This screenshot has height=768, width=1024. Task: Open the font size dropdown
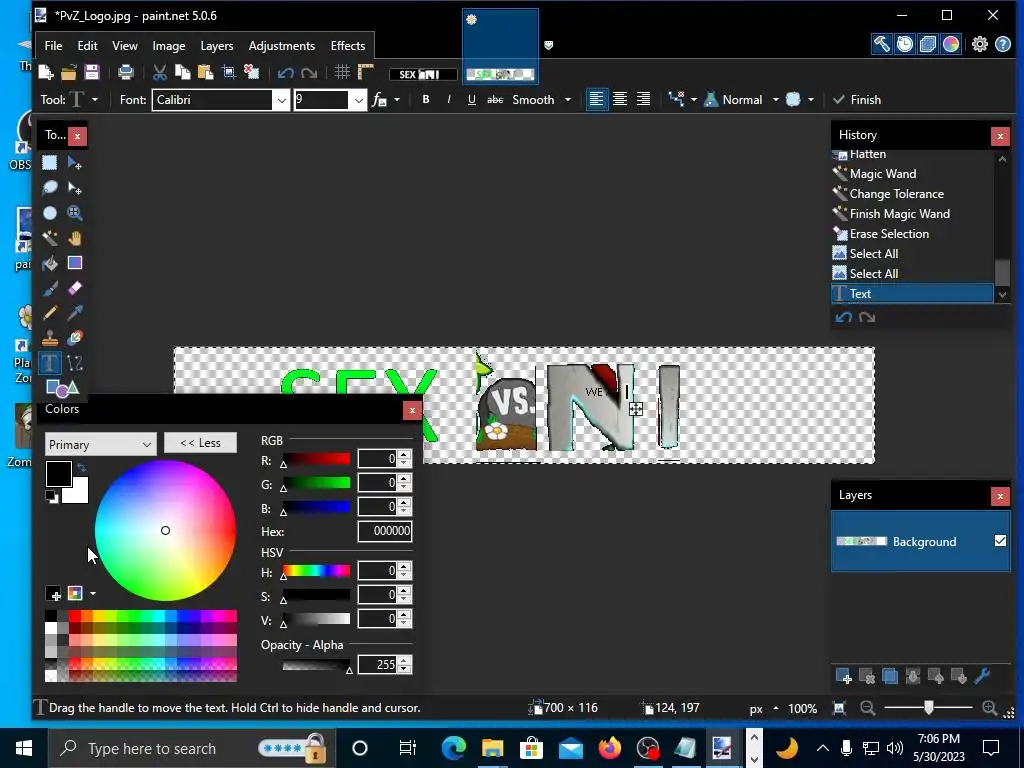[359, 101]
